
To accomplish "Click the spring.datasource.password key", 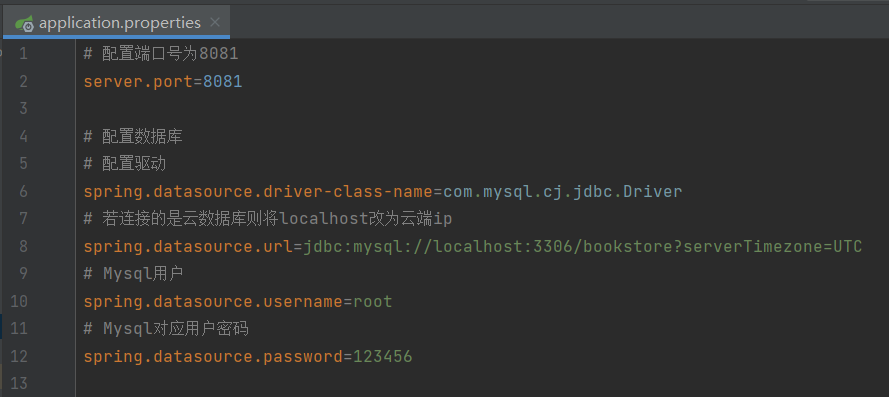I will point(213,357).
